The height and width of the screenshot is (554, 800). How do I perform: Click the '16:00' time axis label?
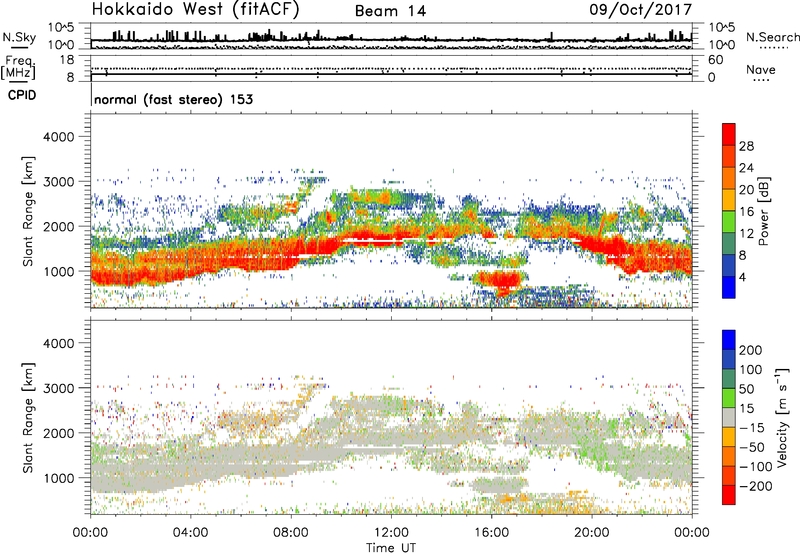(492, 533)
